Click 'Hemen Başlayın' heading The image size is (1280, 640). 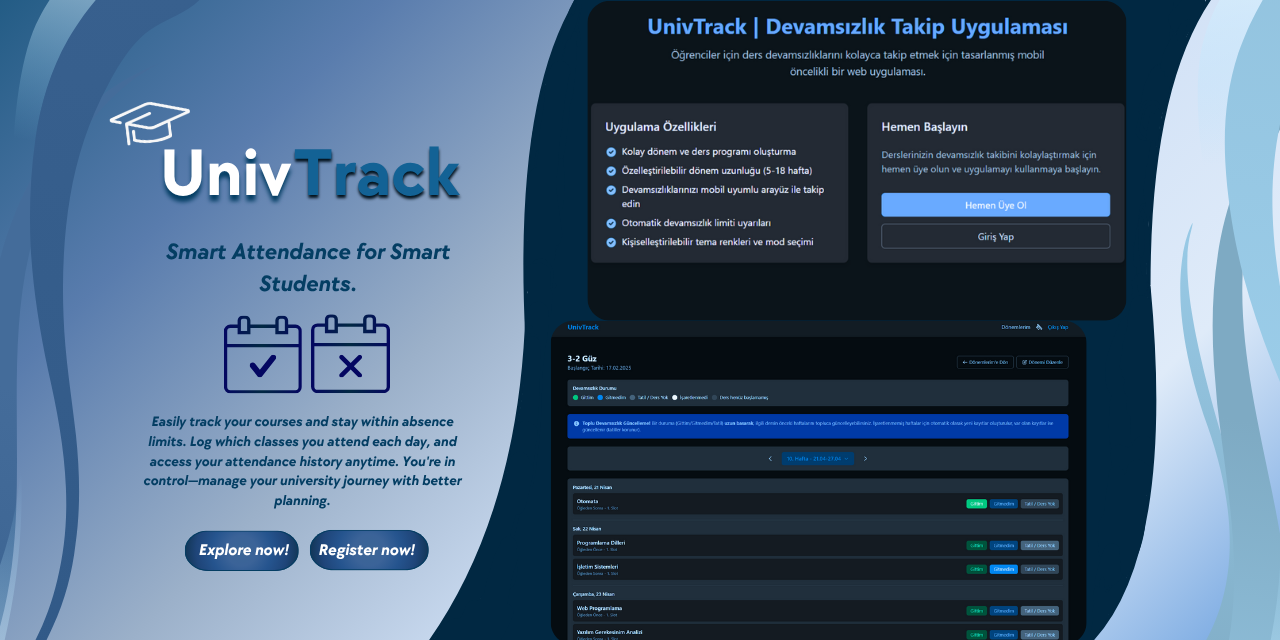(x=924, y=127)
